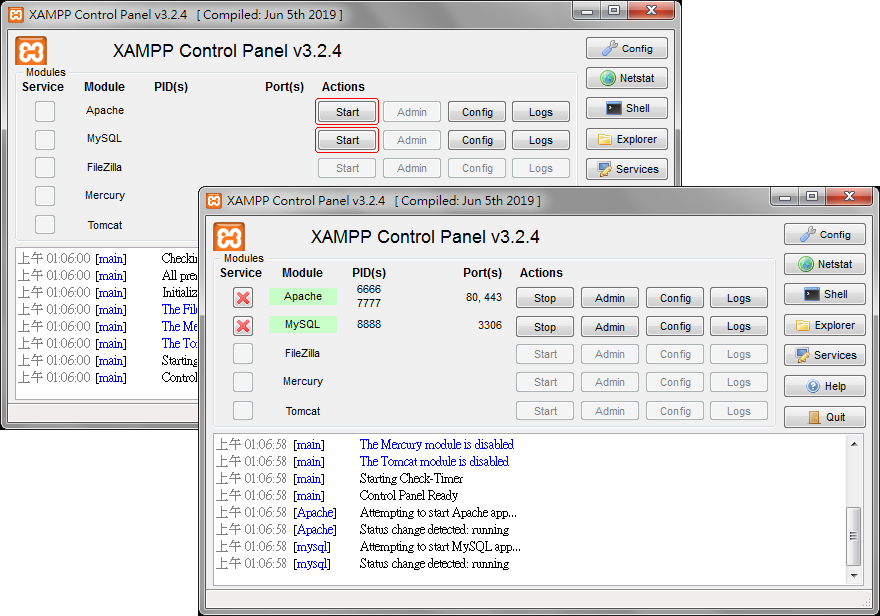Click the Help button
The width and height of the screenshot is (880, 616).
tap(824, 387)
